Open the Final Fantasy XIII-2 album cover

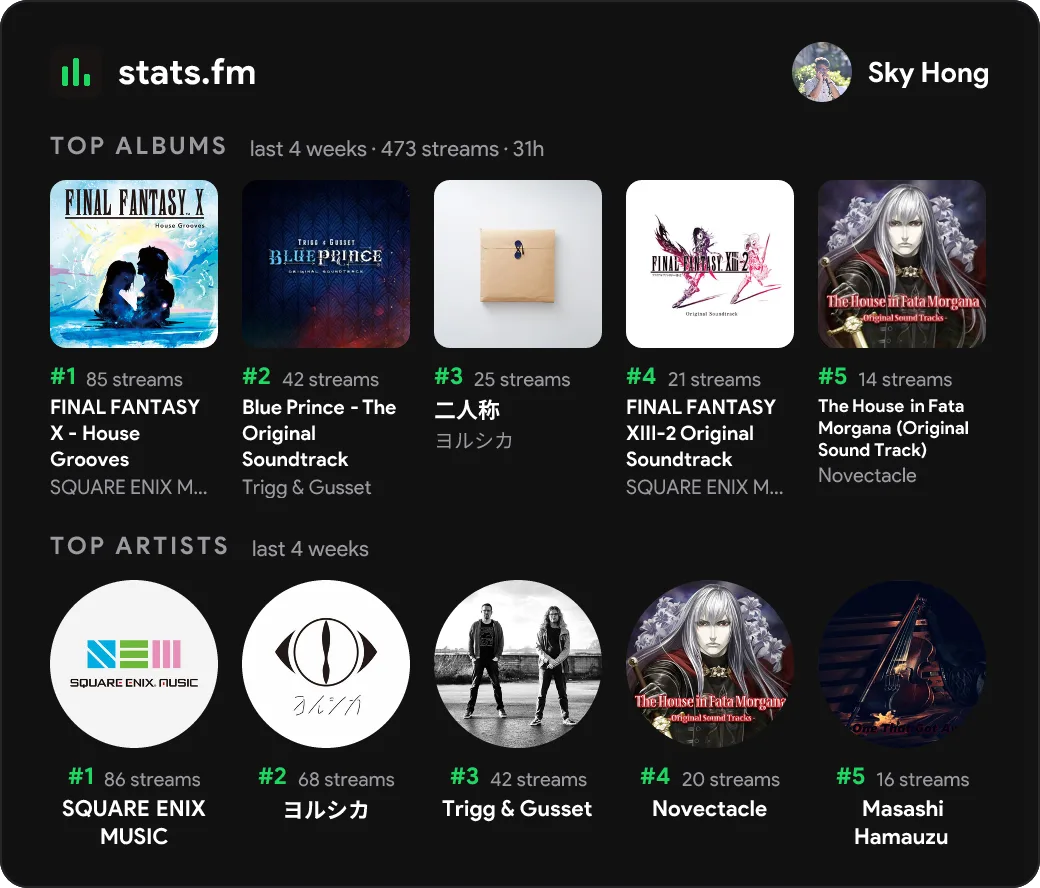(710, 264)
